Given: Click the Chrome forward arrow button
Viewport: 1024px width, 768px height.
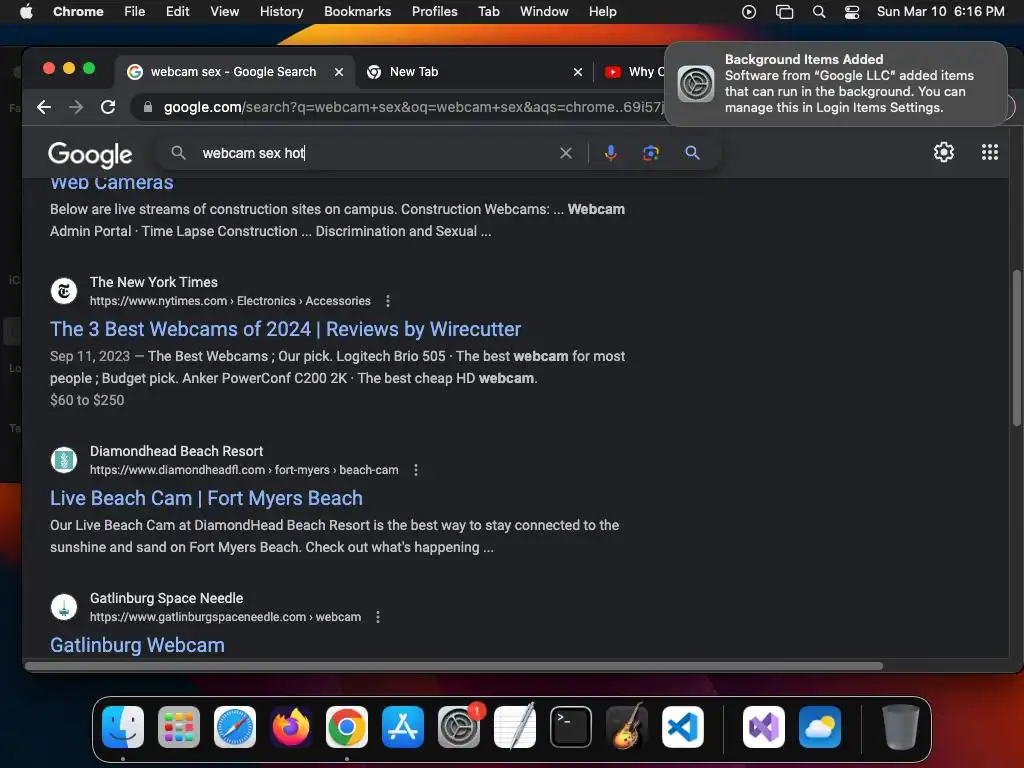Looking at the screenshot, I should pyautogui.click(x=76, y=107).
